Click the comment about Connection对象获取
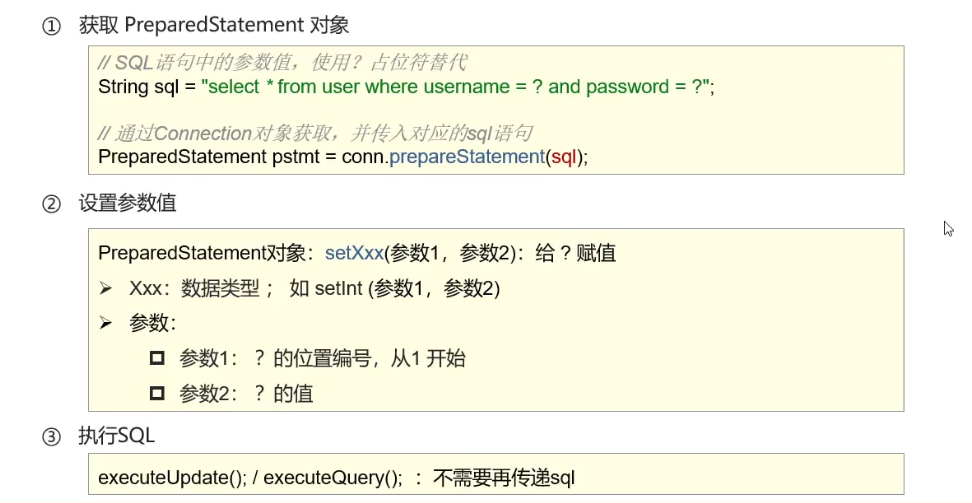 click(315, 133)
